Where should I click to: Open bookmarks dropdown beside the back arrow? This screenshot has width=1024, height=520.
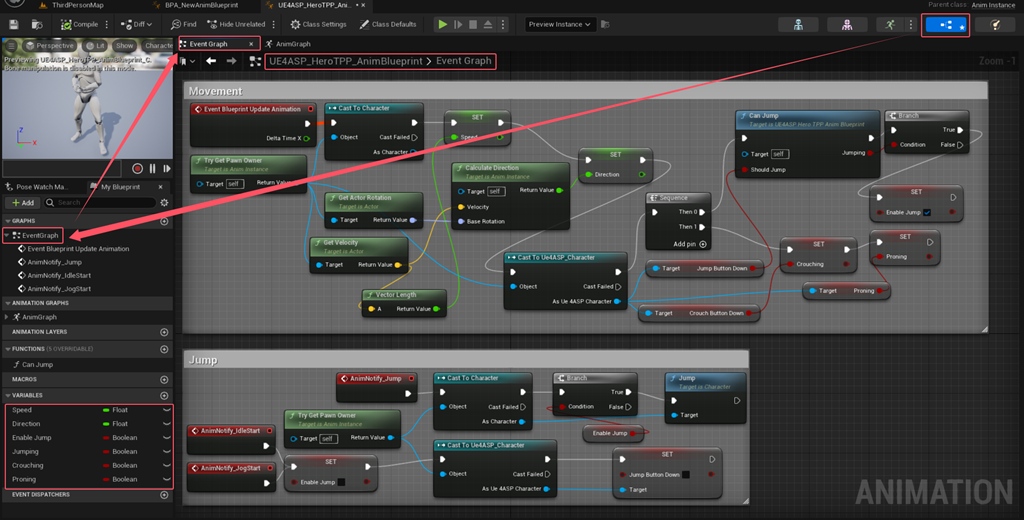187,61
